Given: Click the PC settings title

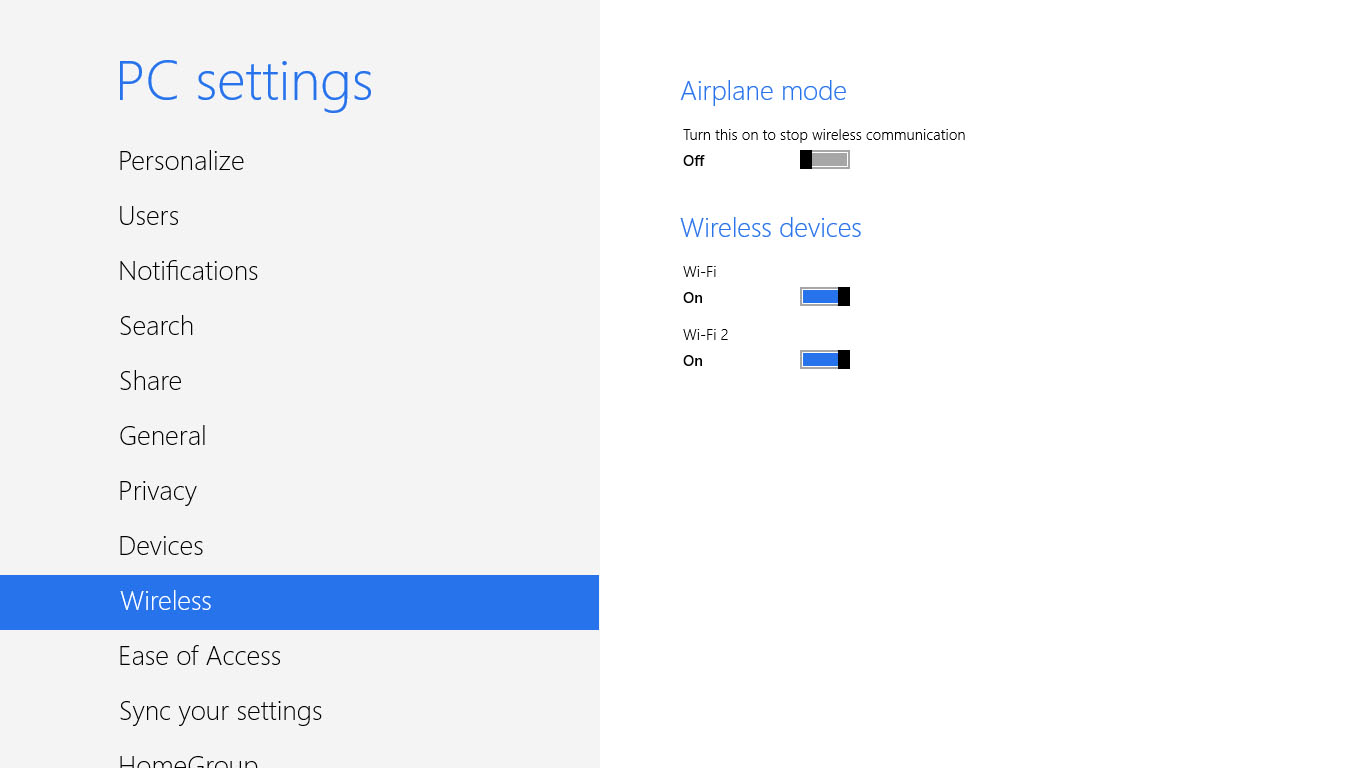Looking at the screenshot, I should coord(244,82).
